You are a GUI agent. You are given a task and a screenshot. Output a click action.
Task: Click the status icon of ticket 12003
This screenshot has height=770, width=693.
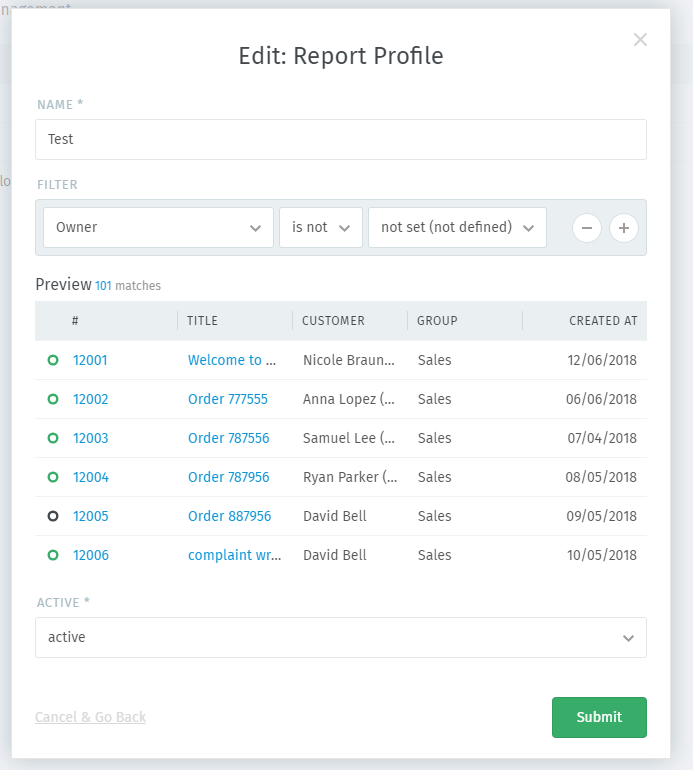point(53,438)
